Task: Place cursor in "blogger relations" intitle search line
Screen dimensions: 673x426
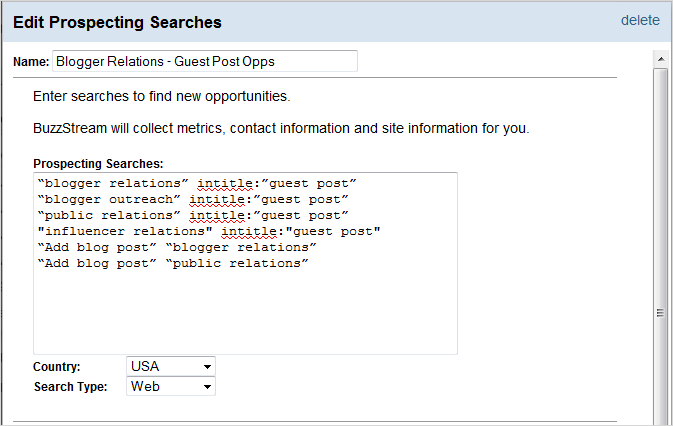Action: [197, 184]
